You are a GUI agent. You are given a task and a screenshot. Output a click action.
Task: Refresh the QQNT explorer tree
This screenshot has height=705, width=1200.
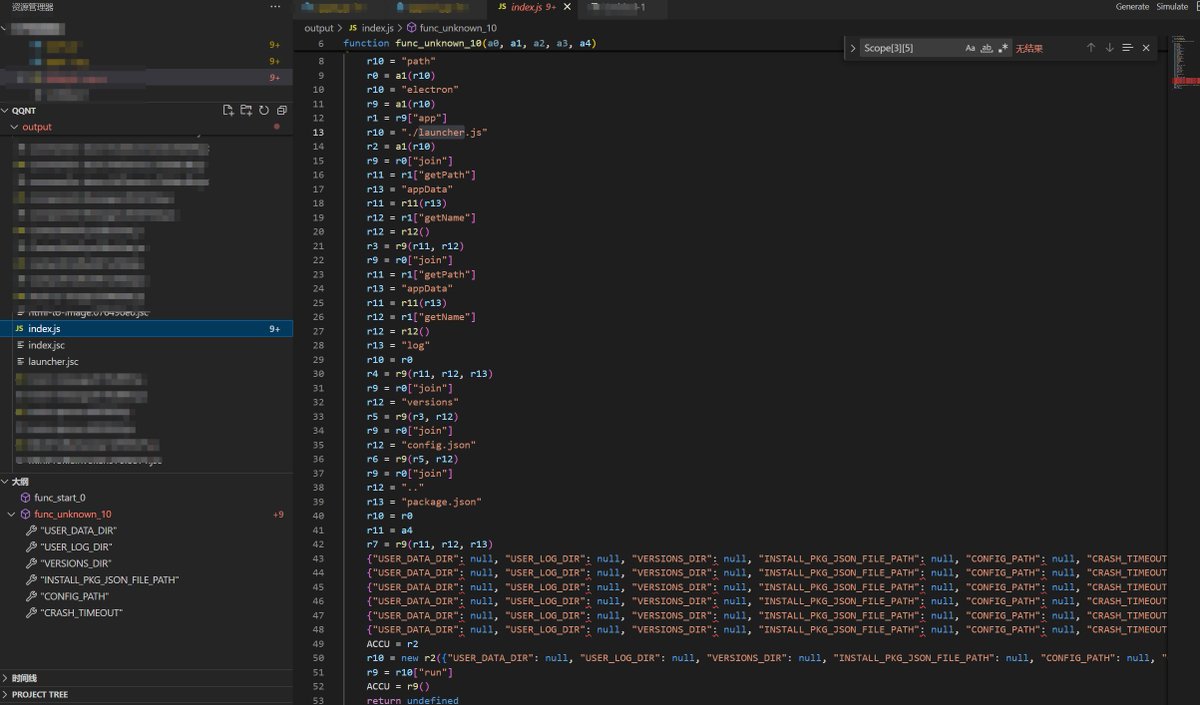pos(264,110)
